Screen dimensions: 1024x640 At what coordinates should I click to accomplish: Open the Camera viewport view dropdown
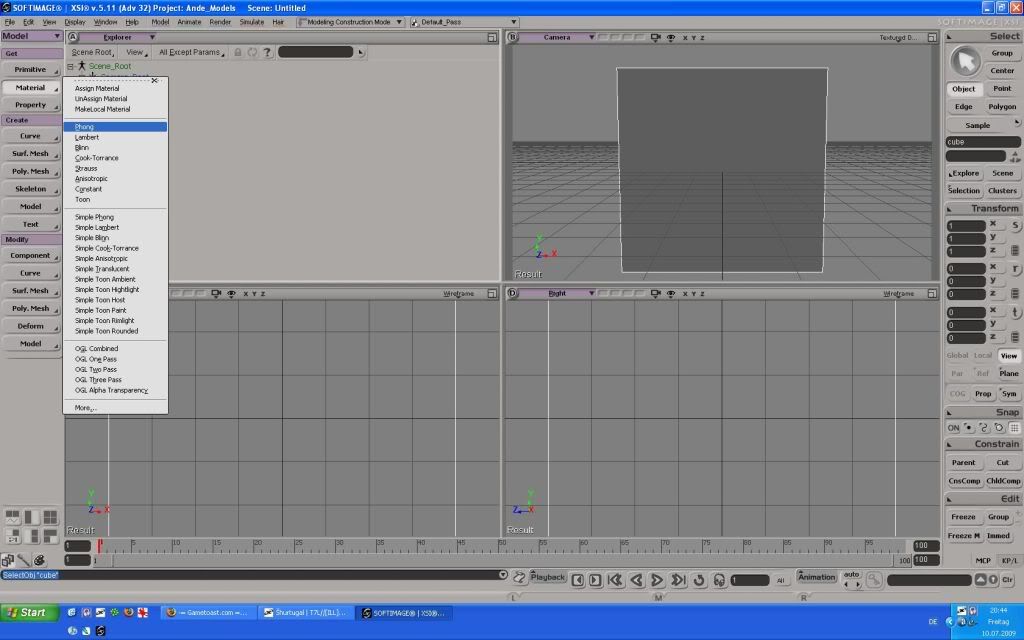tap(558, 37)
